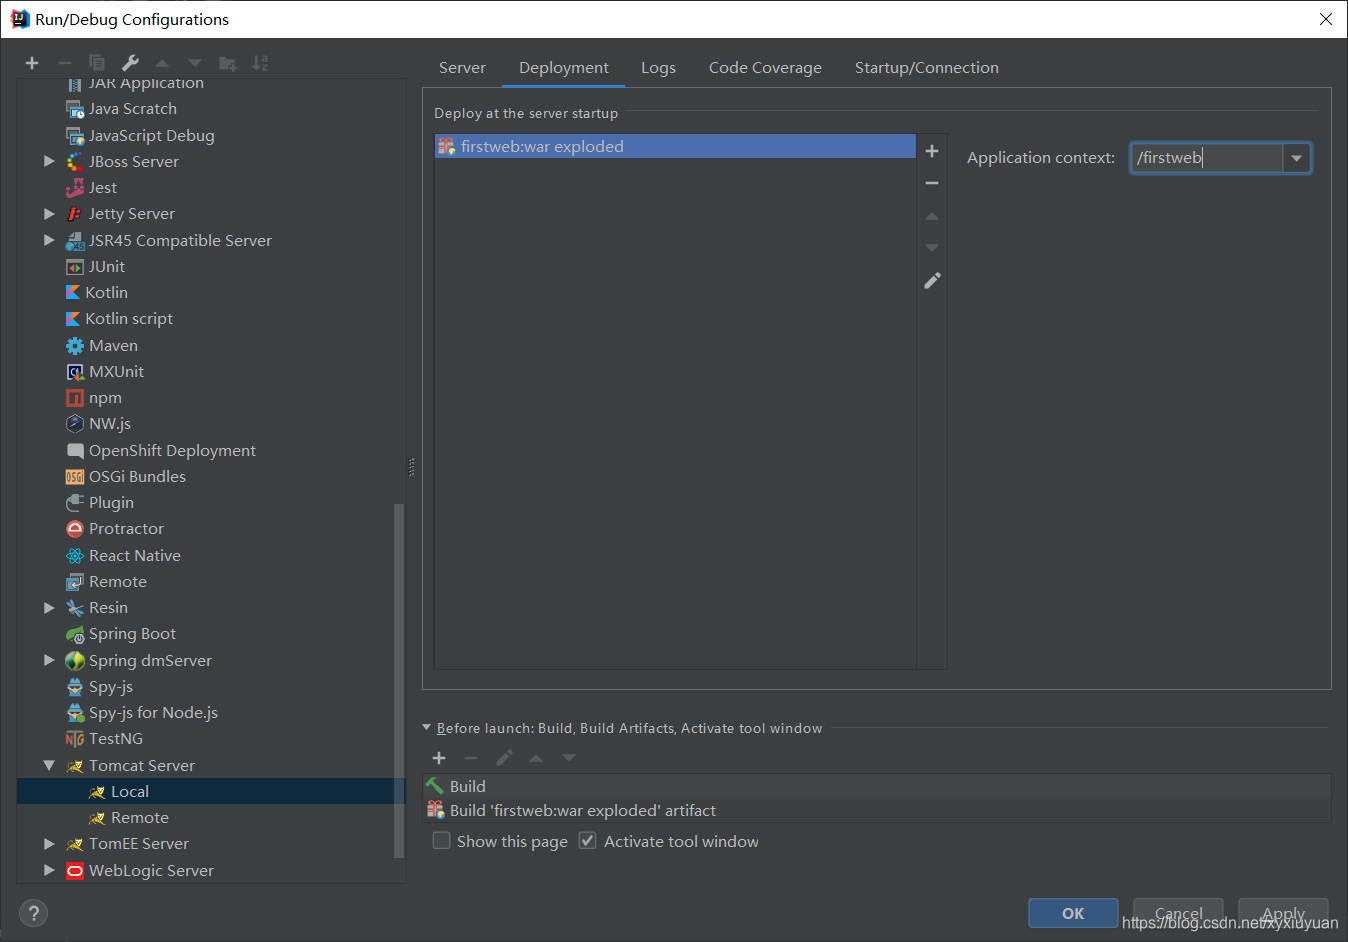The image size is (1348, 942).
Task: Select Build task in before launch
Action: click(x=877, y=786)
